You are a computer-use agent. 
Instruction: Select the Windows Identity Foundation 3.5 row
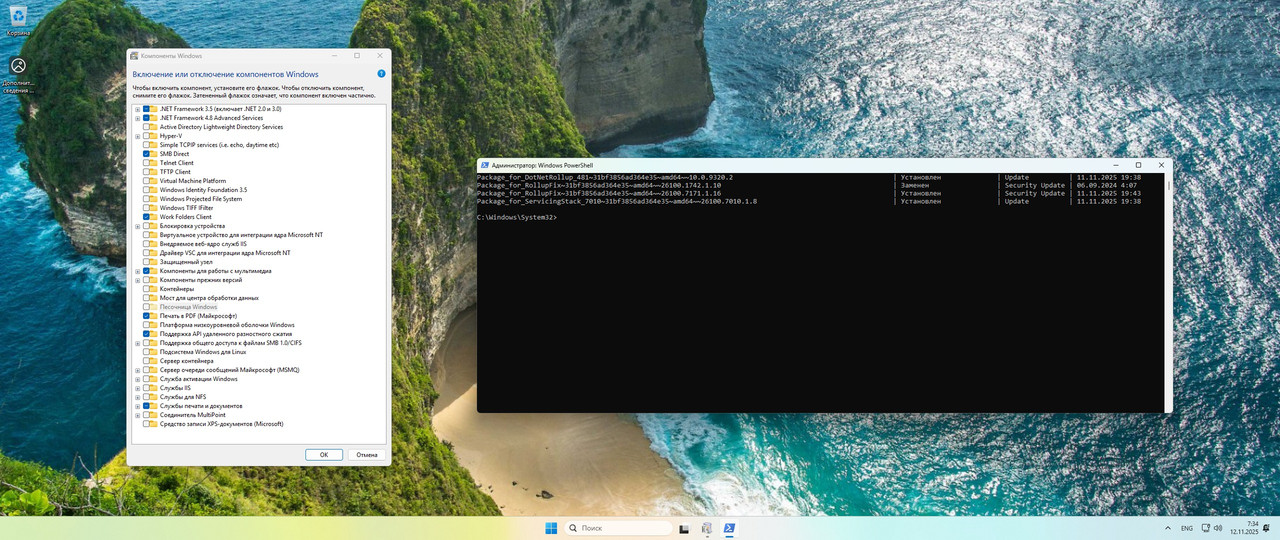coord(203,190)
